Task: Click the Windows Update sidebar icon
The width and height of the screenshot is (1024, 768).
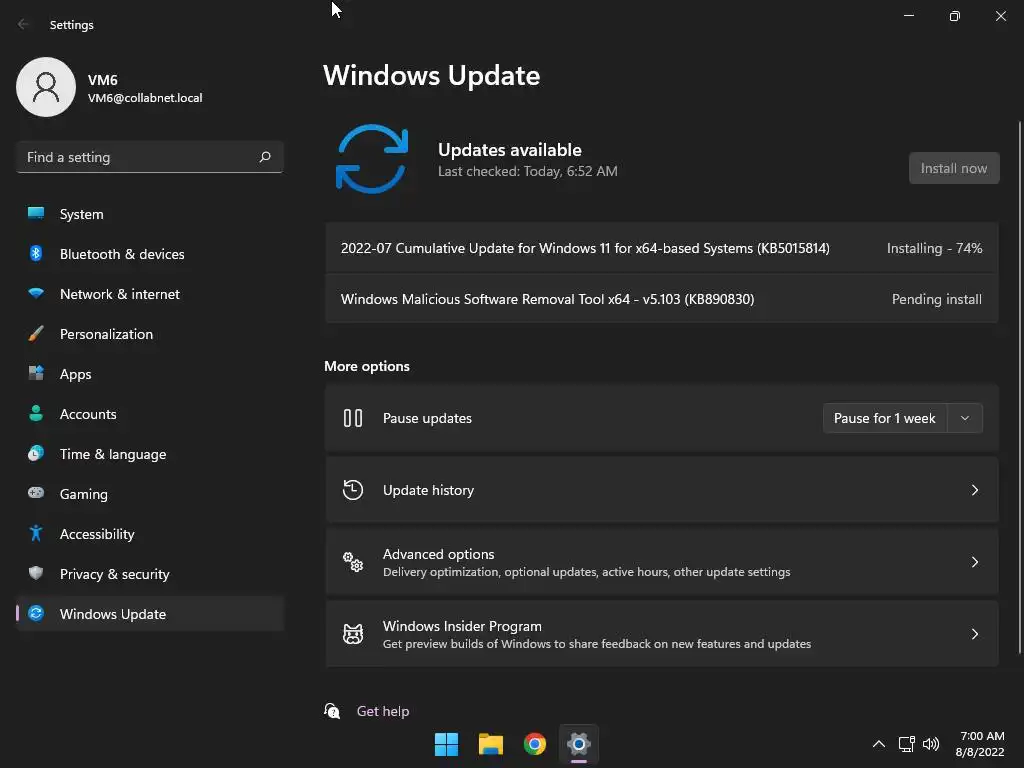Action: (36, 613)
